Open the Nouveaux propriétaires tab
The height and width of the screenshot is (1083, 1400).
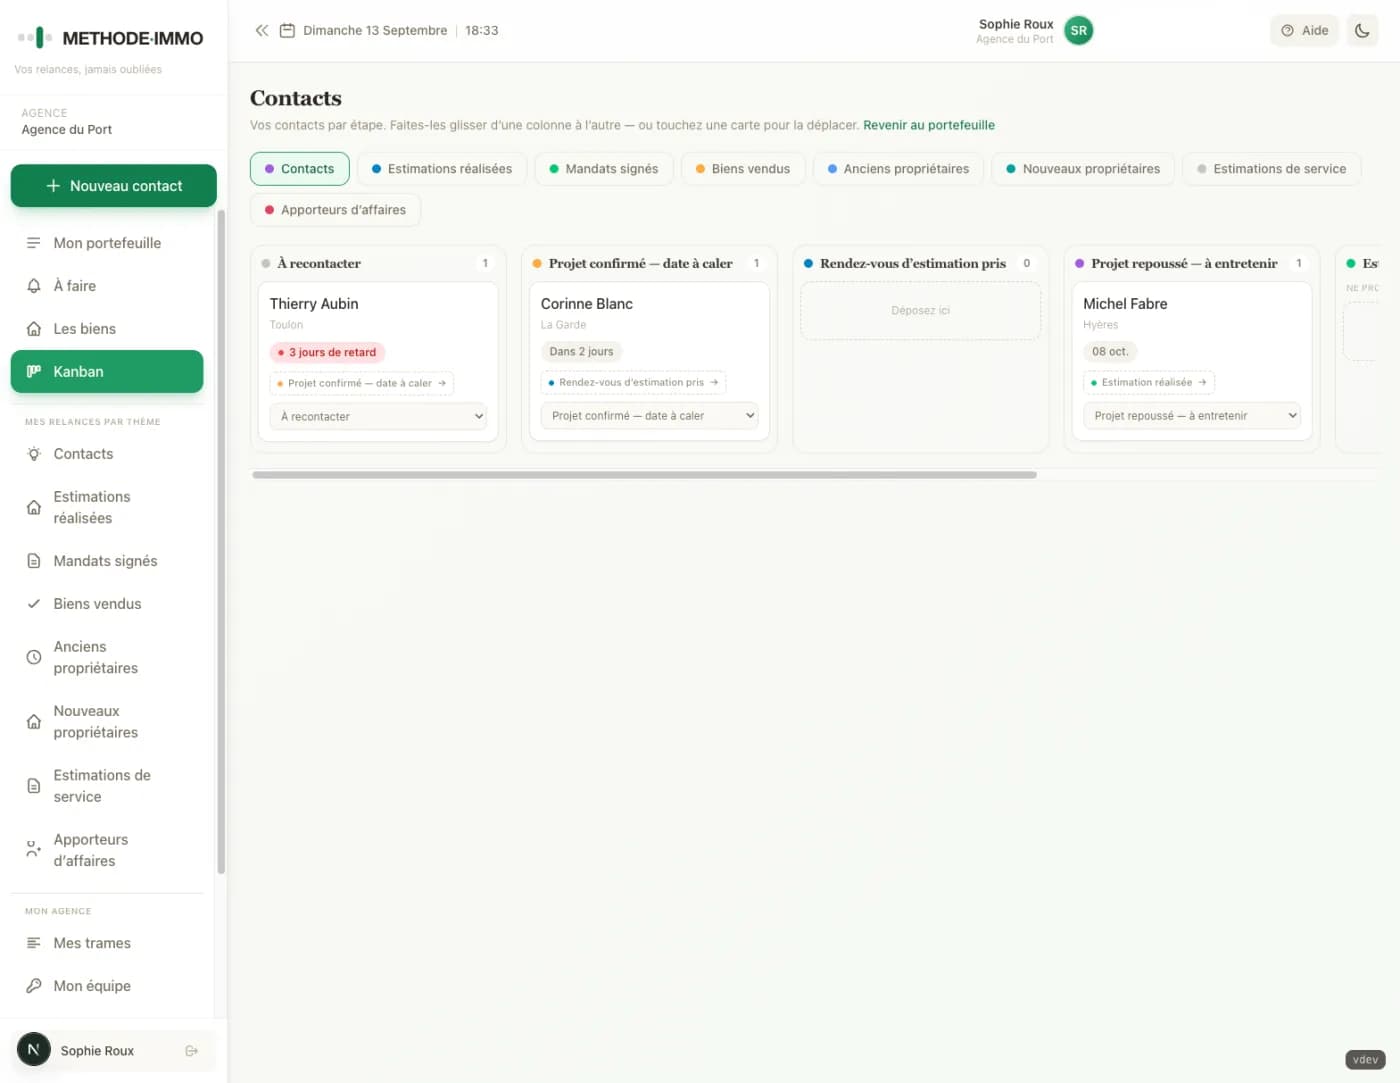click(x=1083, y=169)
